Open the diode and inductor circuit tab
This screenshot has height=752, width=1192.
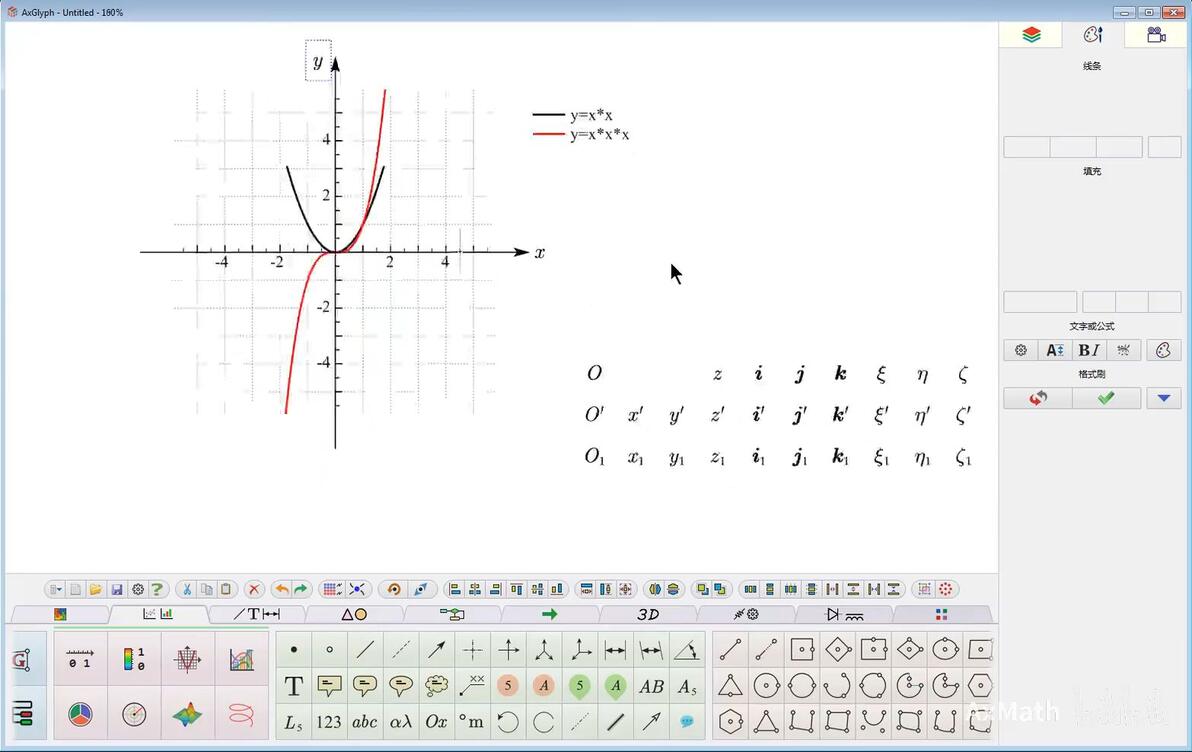(844, 614)
